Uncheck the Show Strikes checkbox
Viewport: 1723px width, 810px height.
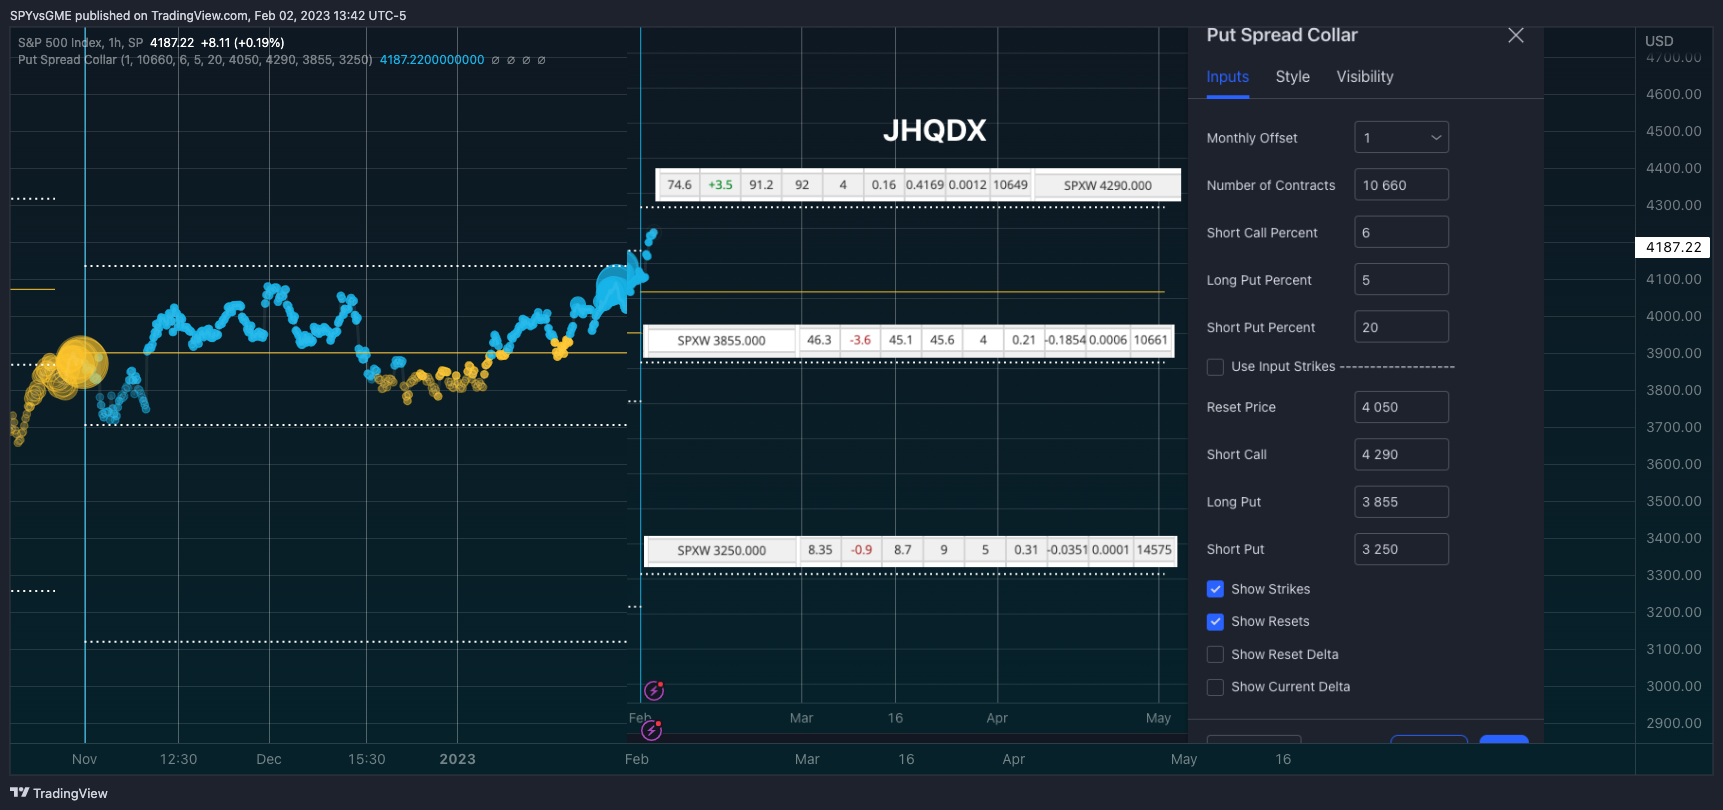coord(1215,589)
